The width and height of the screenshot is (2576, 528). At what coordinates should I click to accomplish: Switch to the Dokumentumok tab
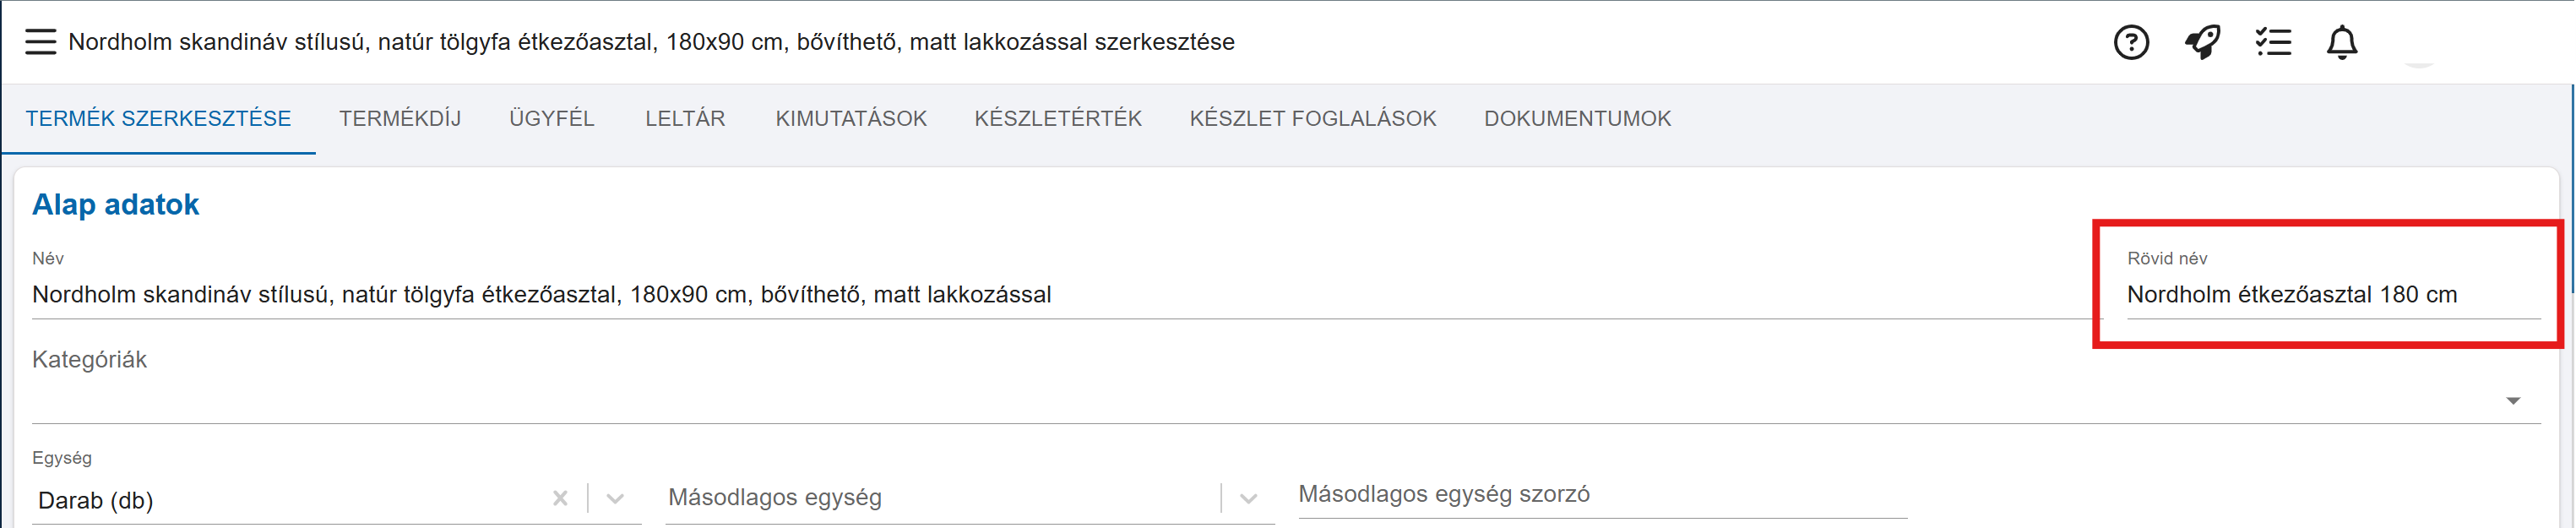click(1577, 118)
